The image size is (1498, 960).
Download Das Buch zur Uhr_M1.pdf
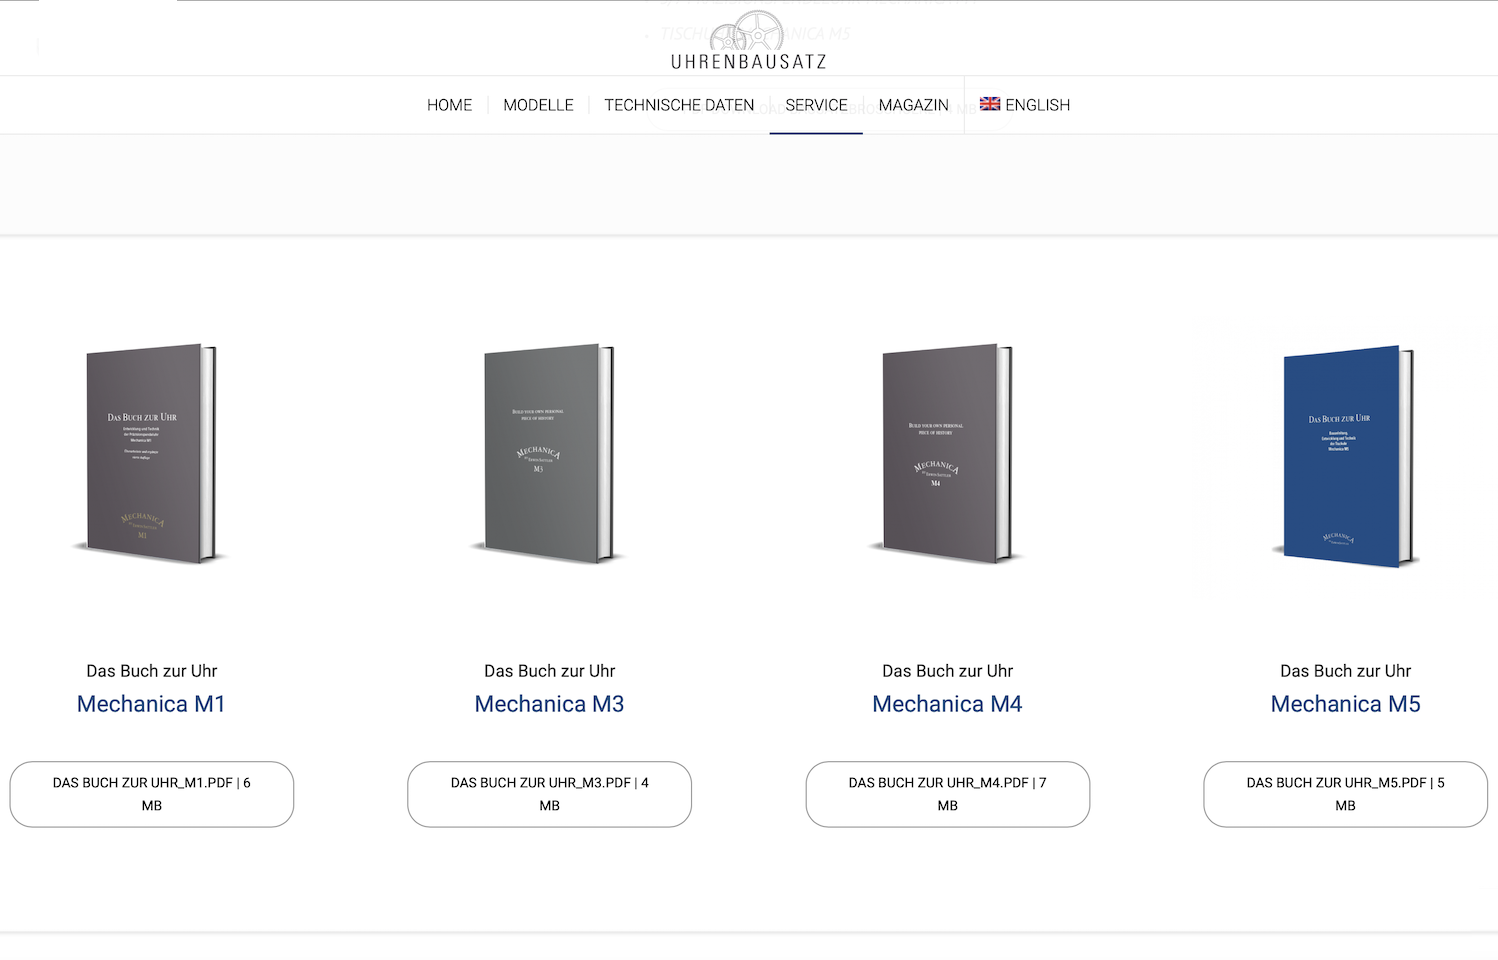[x=152, y=794]
